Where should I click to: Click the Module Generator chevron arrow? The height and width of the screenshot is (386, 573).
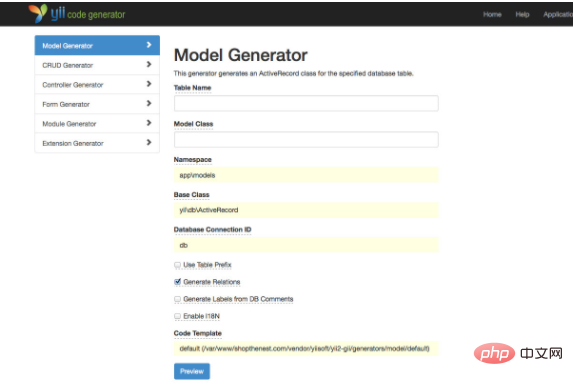[149, 123]
